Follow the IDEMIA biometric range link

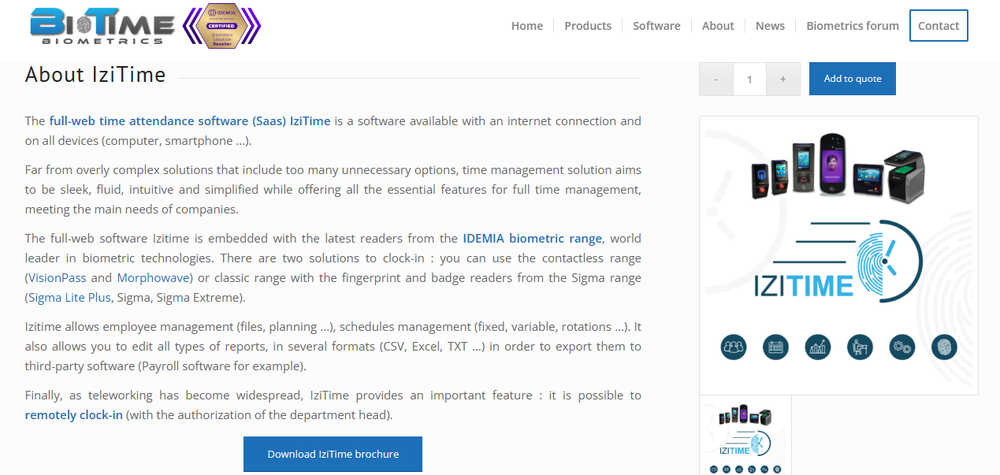point(532,238)
